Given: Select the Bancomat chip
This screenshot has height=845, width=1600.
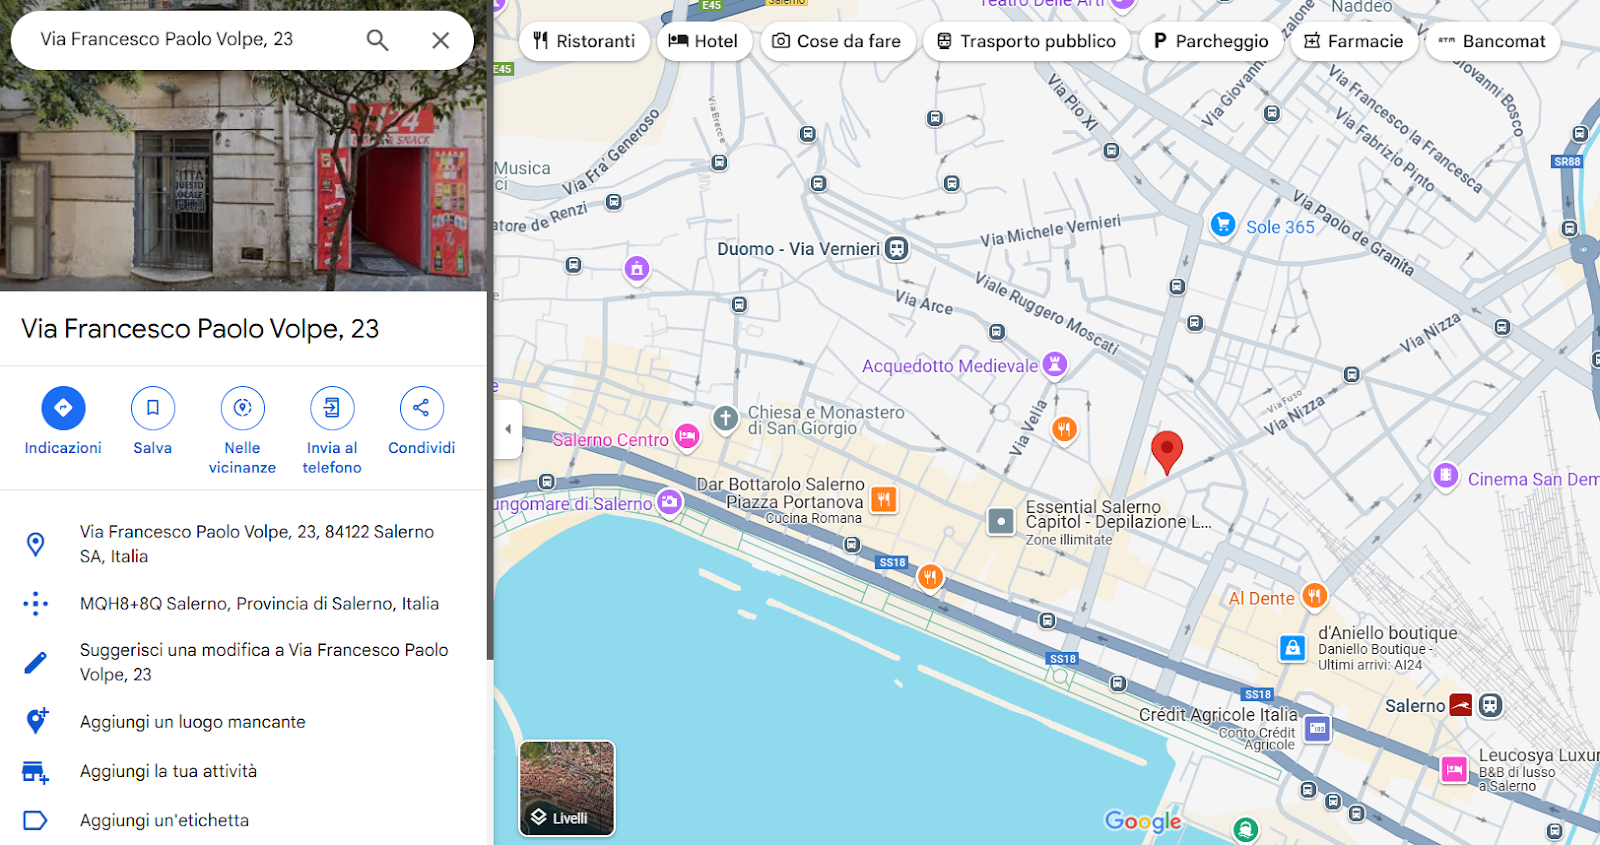Looking at the screenshot, I should coord(1493,41).
